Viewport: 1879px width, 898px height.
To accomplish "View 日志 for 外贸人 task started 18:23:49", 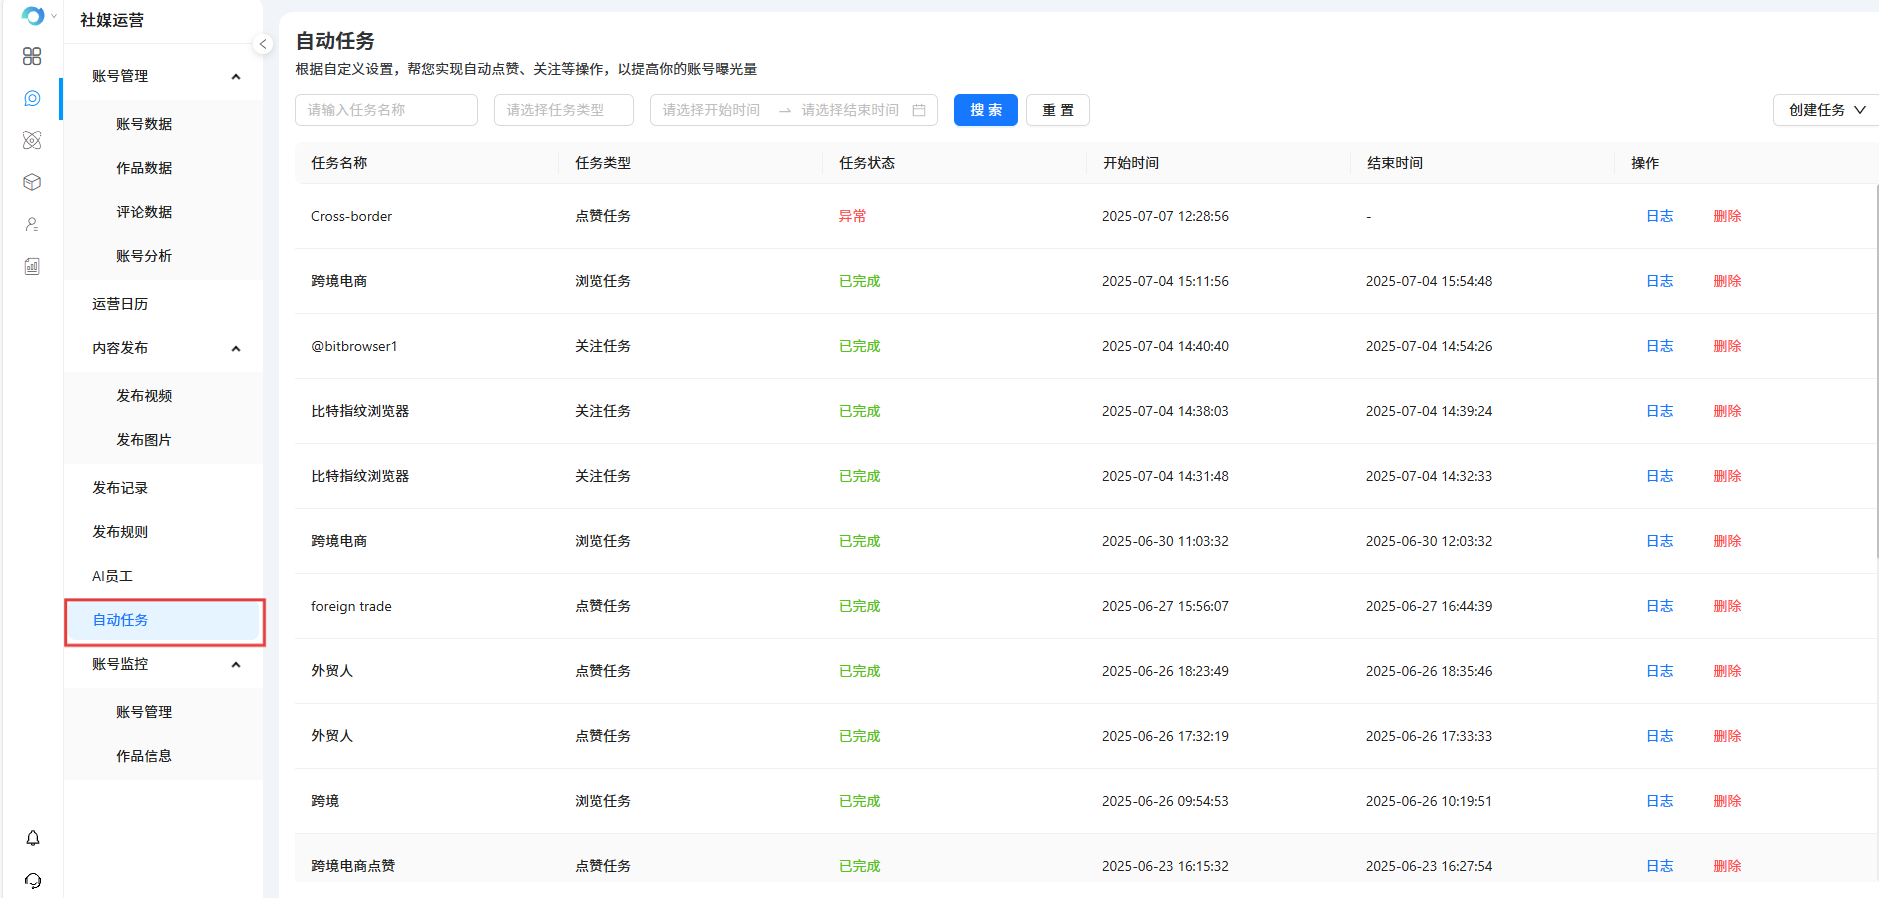I will tap(1659, 671).
